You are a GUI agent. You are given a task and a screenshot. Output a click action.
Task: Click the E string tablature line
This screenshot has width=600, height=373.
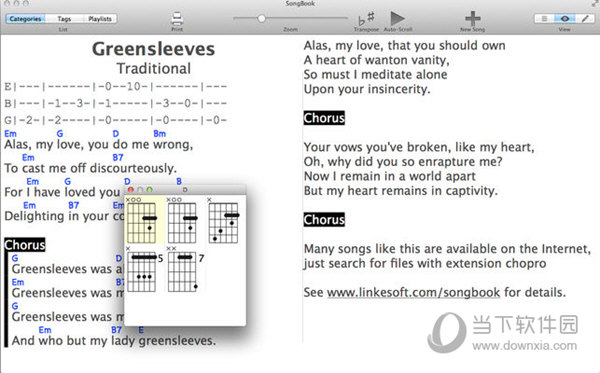(x=116, y=86)
